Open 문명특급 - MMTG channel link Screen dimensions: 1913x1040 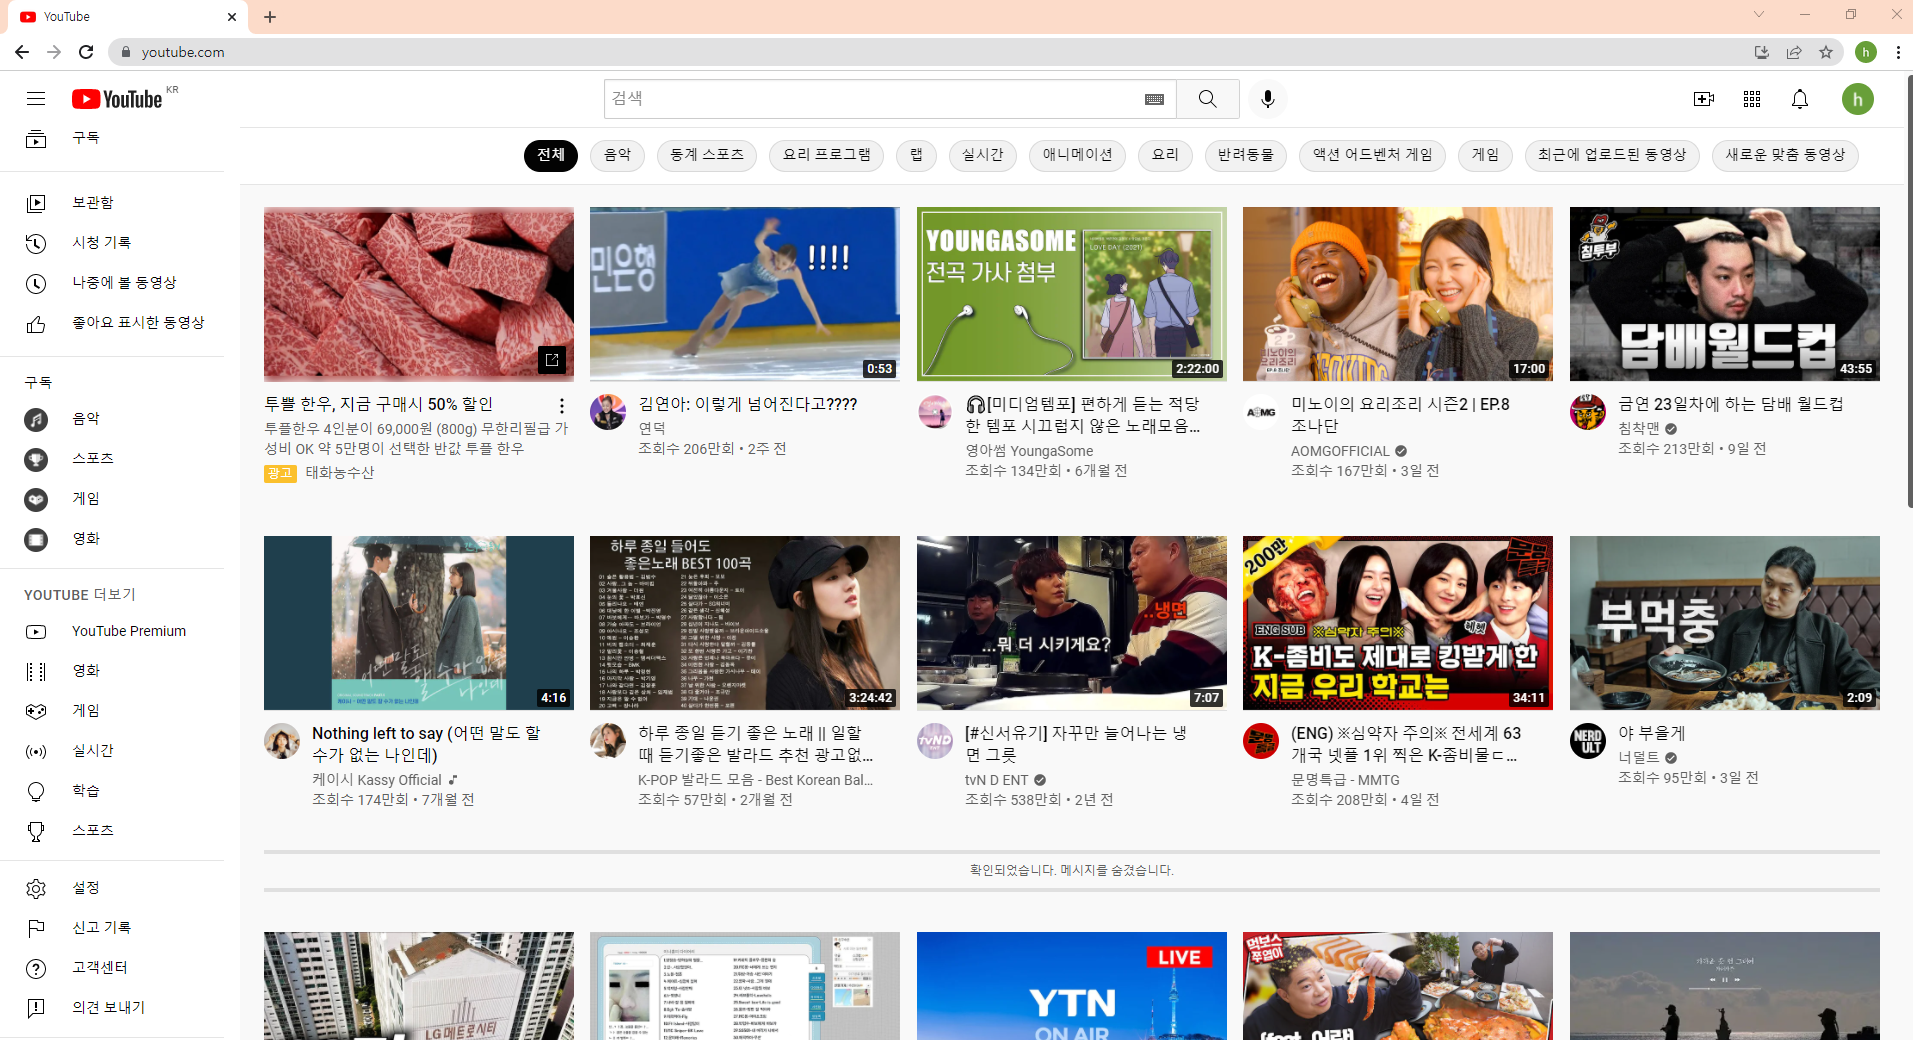(1345, 780)
